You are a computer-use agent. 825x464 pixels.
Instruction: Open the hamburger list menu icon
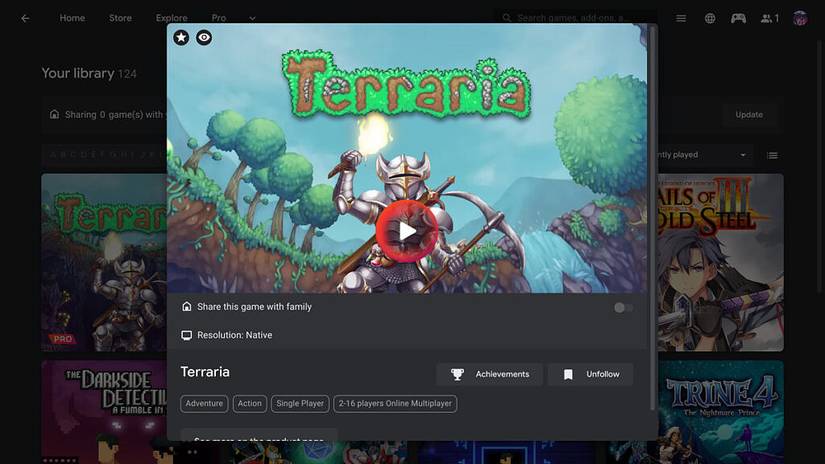point(681,18)
